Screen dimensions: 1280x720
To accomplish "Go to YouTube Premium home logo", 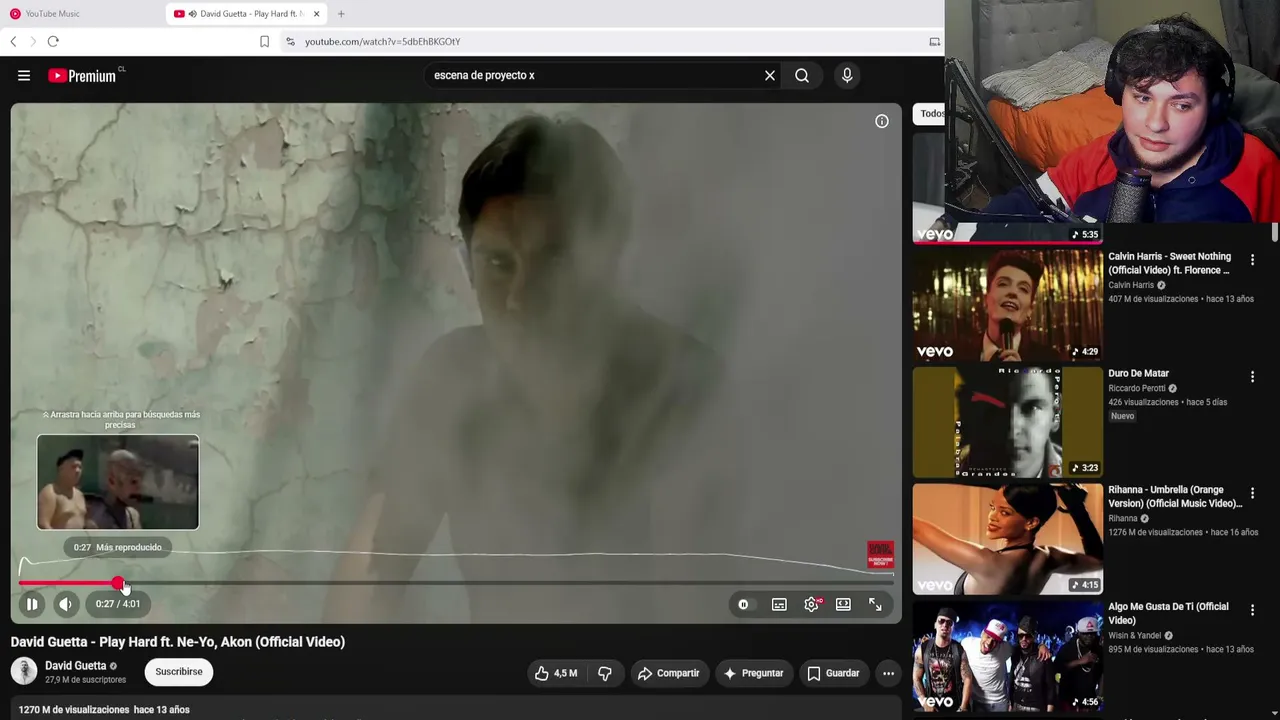I will point(82,76).
